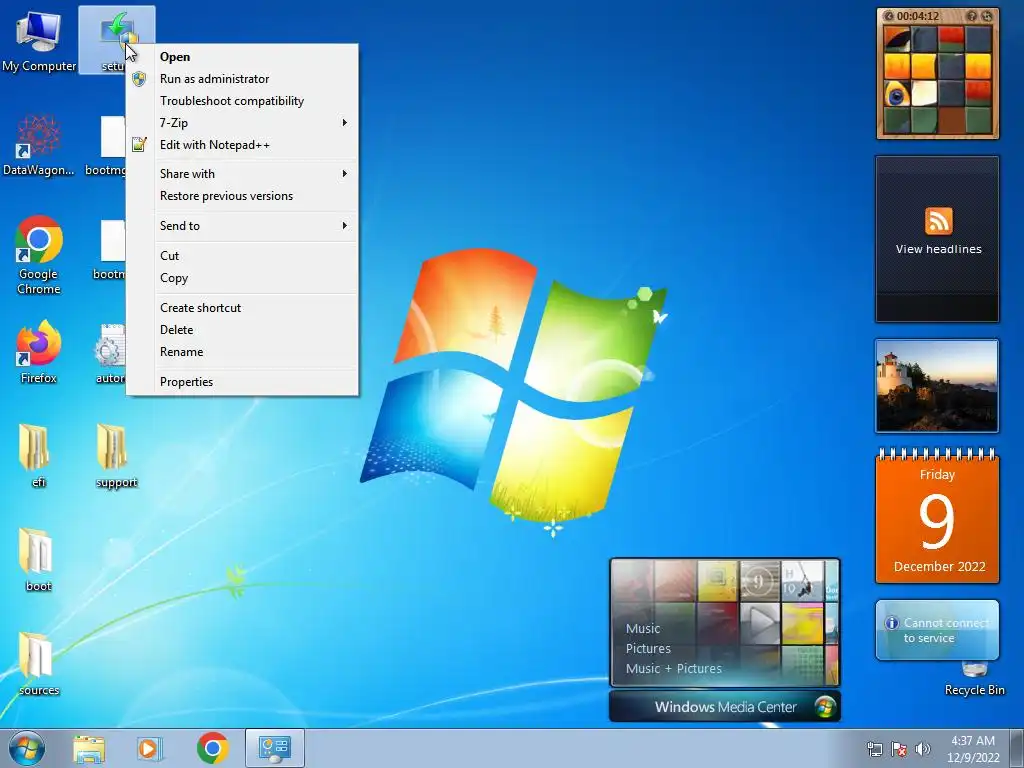Click the taskbar clock showing 4:37 AM
The image size is (1024, 768).
point(973,749)
